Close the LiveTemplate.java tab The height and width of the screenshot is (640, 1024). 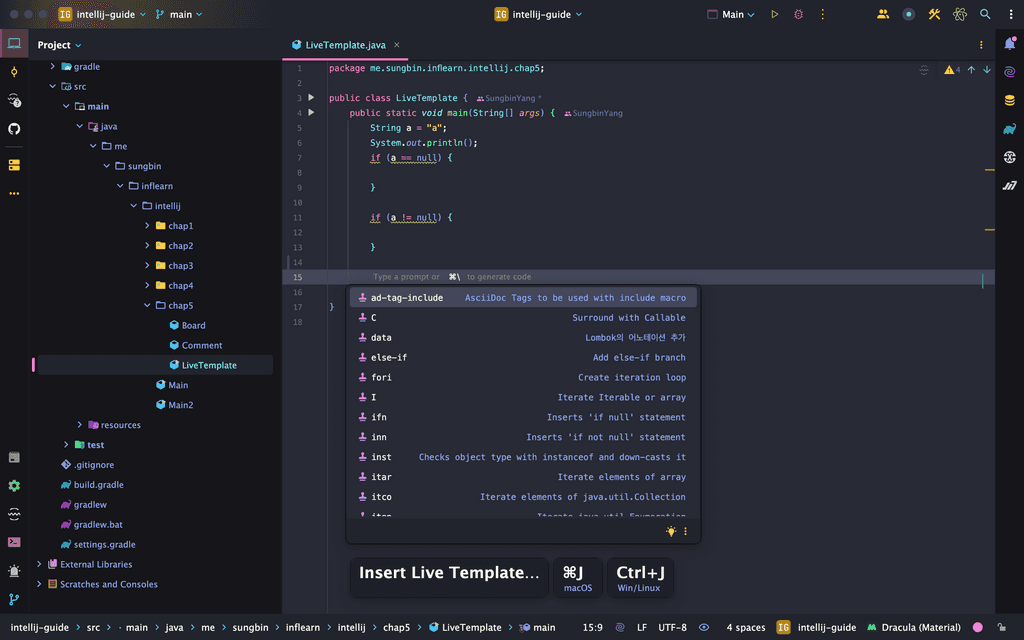point(396,45)
